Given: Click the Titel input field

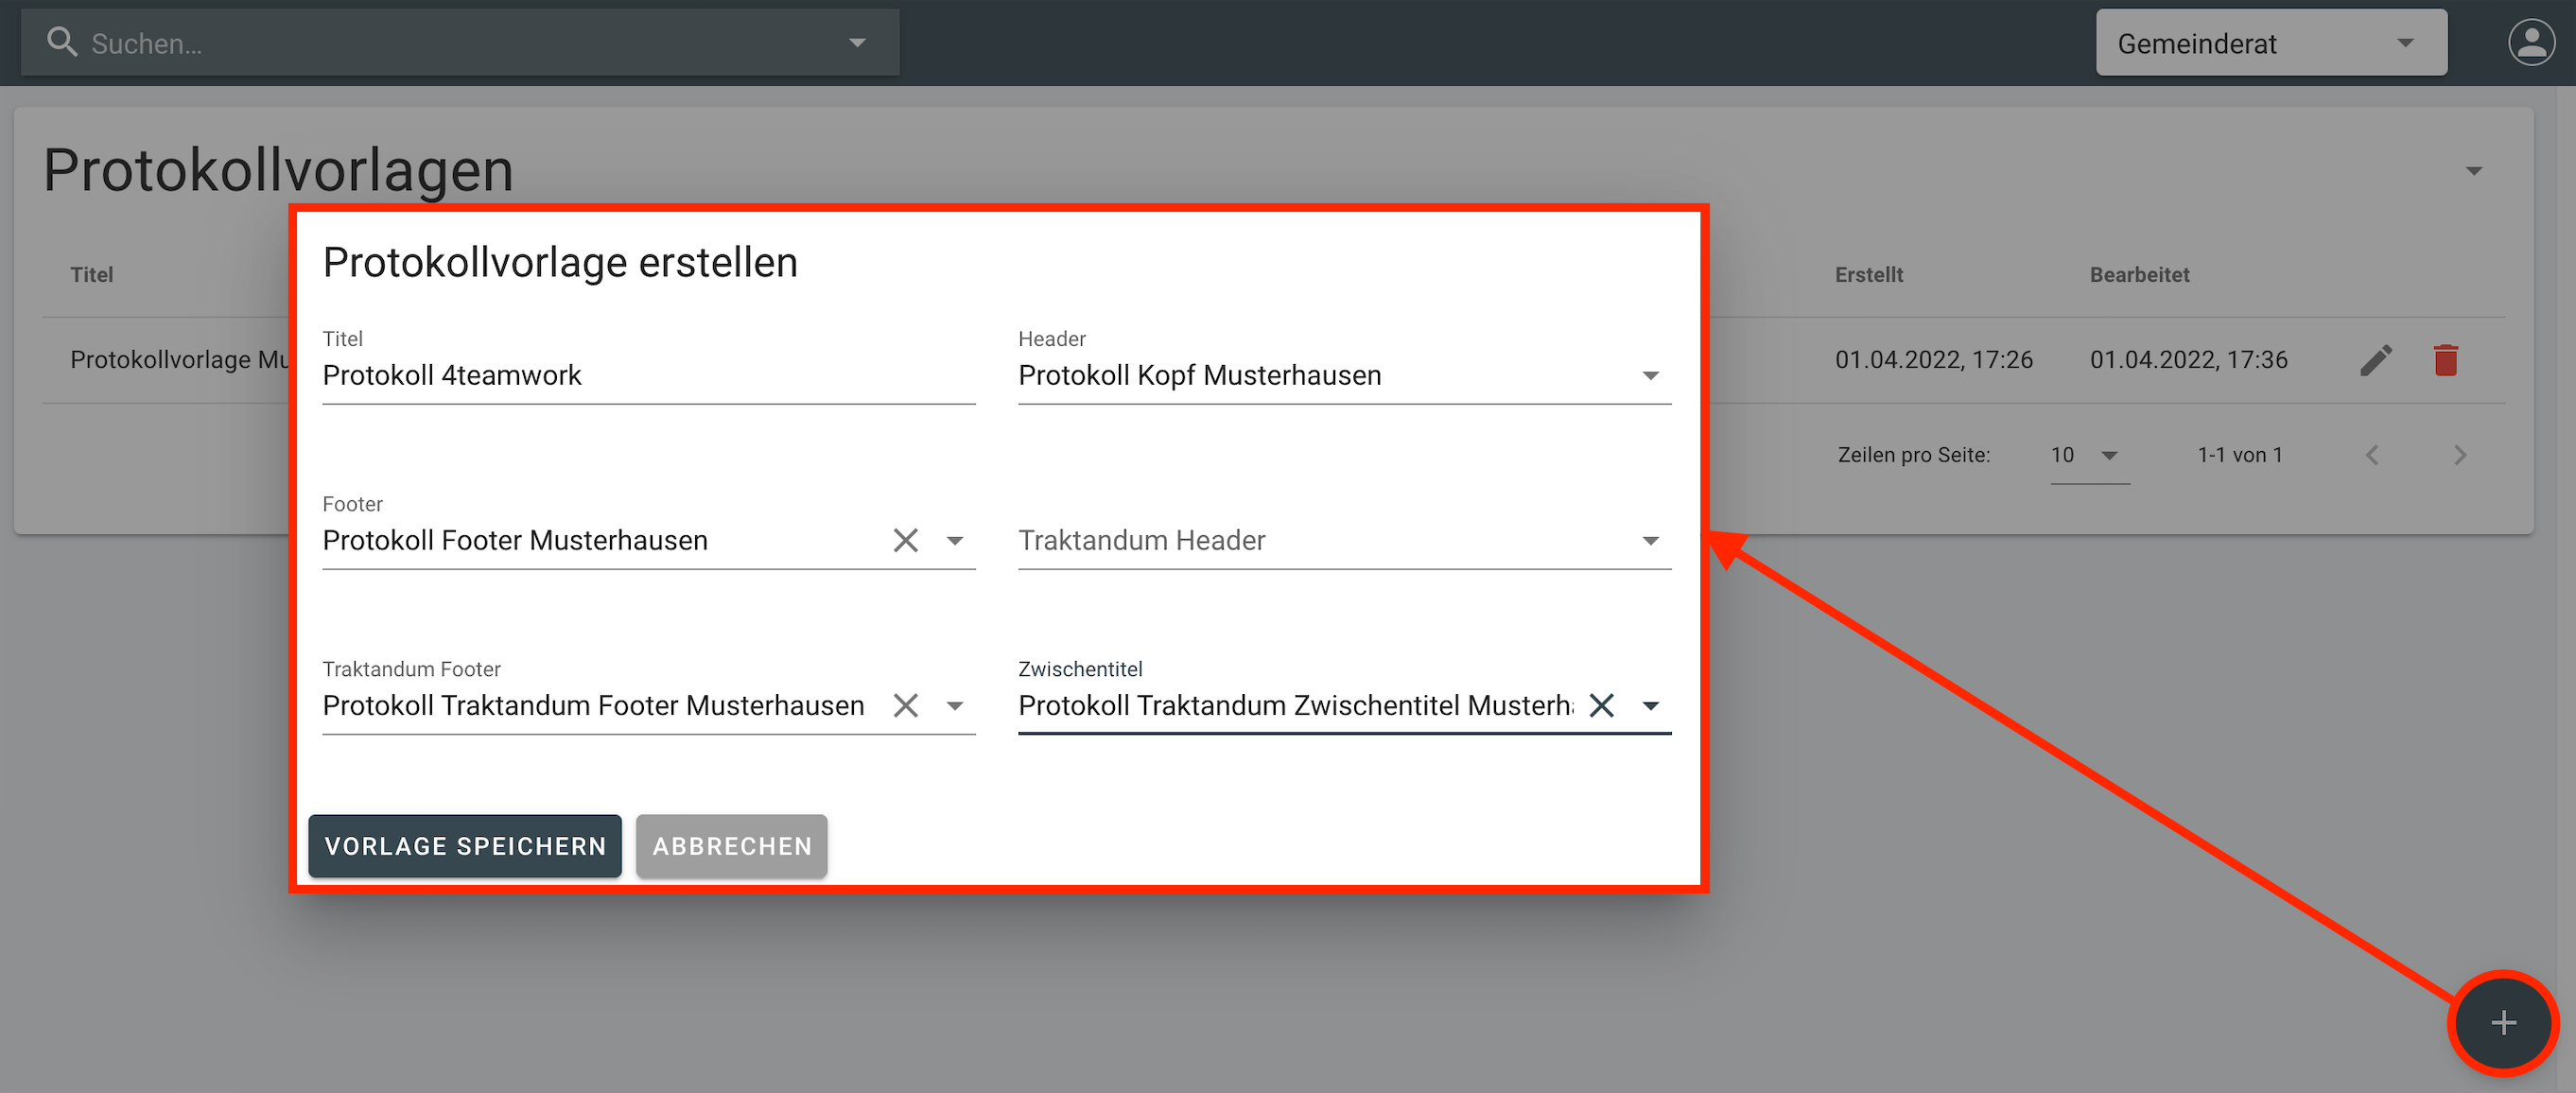Looking at the screenshot, I should click(x=648, y=376).
